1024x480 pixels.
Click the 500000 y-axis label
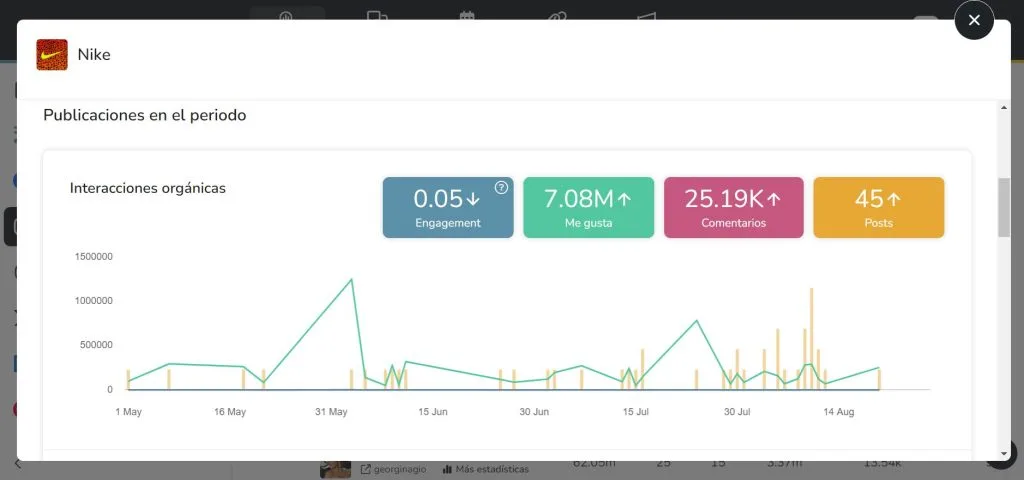click(95, 345)
